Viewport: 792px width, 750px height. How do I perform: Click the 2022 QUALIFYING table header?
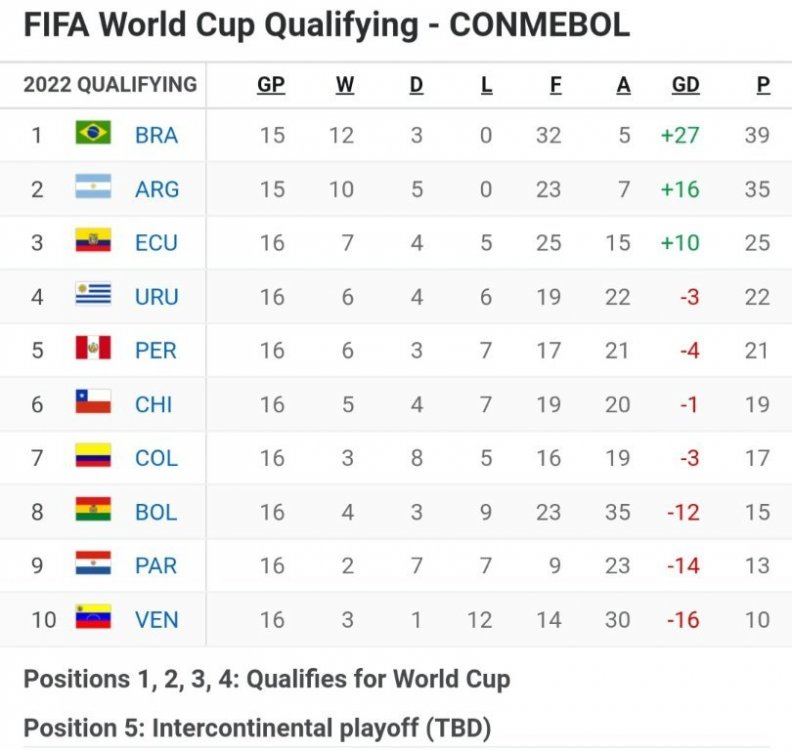110,85
